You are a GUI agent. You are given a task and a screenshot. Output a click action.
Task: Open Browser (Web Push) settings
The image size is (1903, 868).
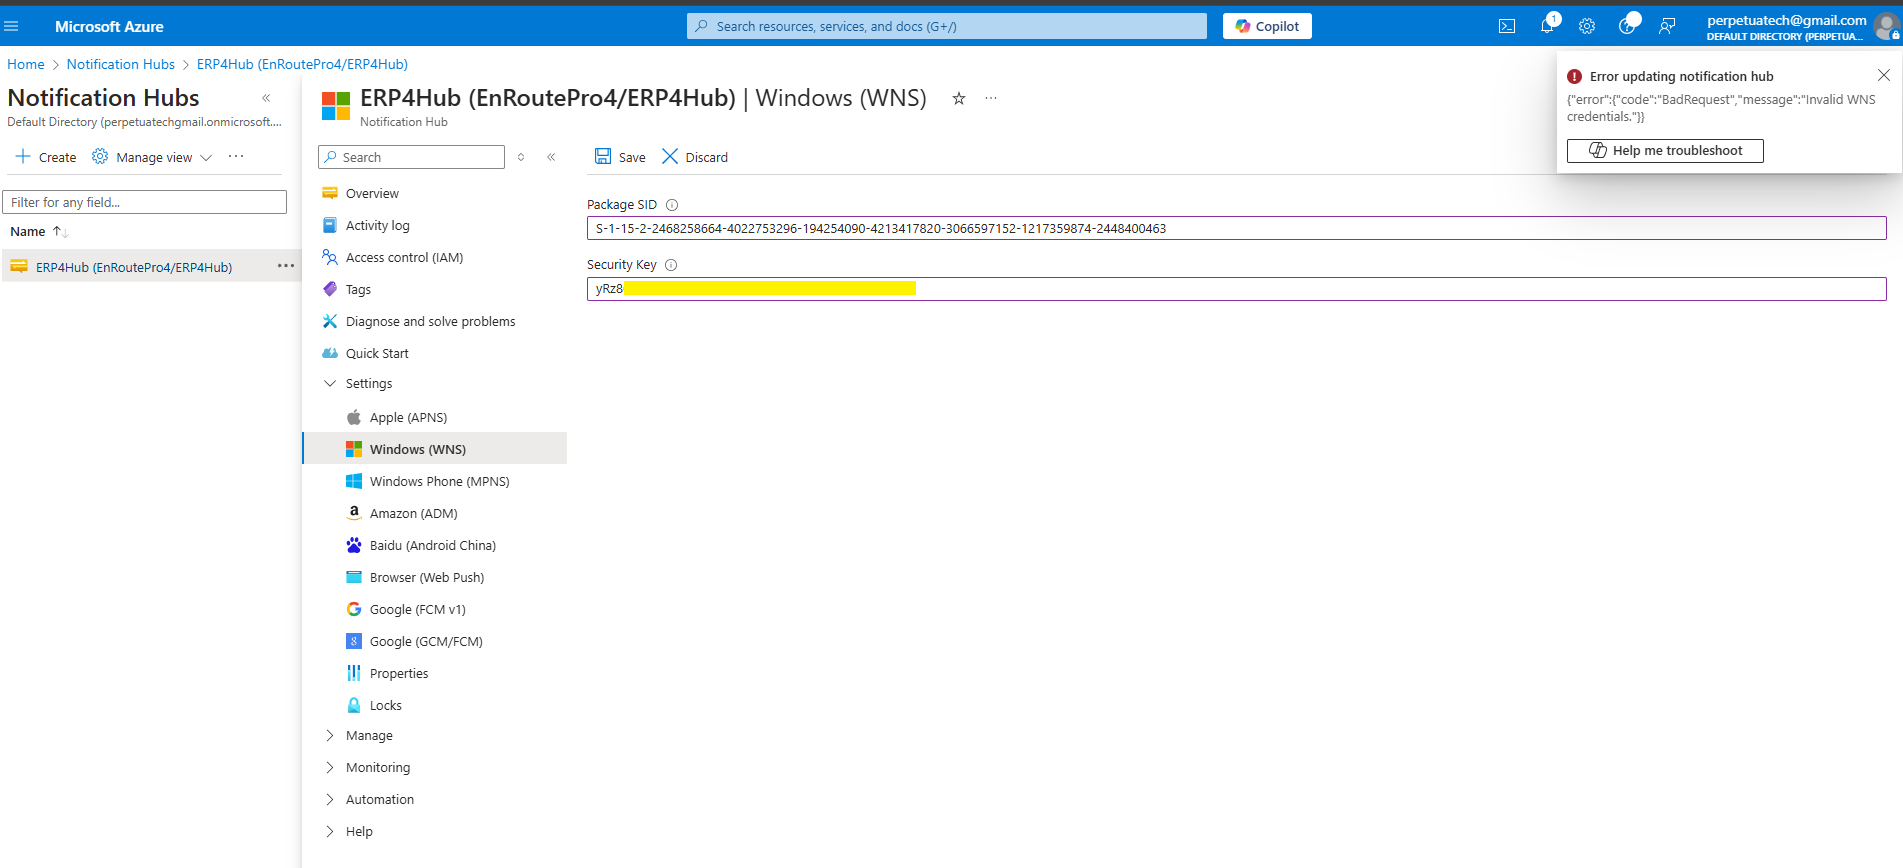(427, 577)
